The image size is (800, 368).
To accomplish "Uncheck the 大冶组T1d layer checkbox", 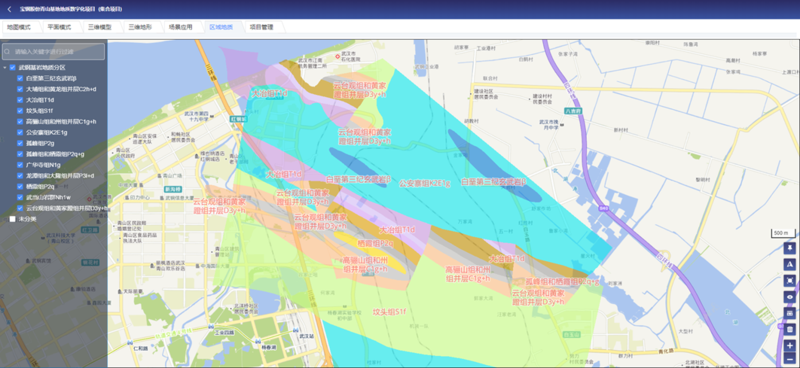I will [x=20, y=100].
